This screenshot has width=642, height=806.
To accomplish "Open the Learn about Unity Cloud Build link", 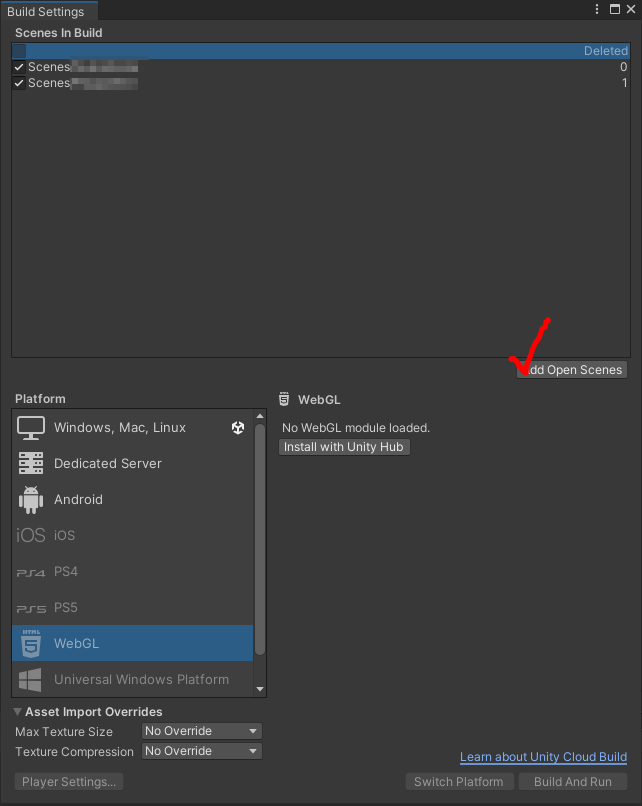I will point(543,757).
